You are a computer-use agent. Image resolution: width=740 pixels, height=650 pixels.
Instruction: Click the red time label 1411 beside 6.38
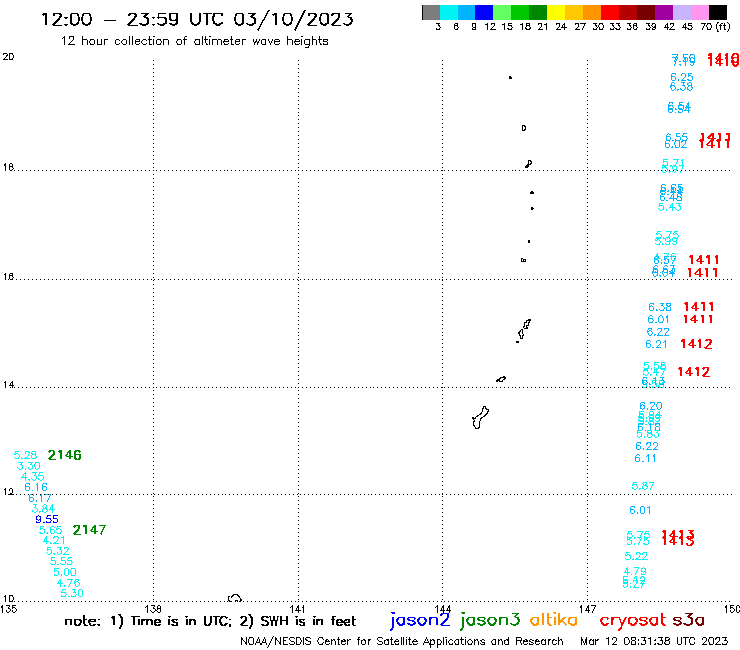coord(699,307)
